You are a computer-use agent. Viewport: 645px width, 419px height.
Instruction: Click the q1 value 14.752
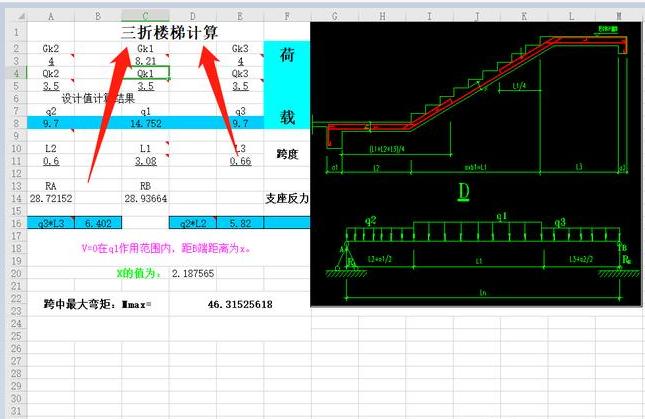(x=145, y=123)
